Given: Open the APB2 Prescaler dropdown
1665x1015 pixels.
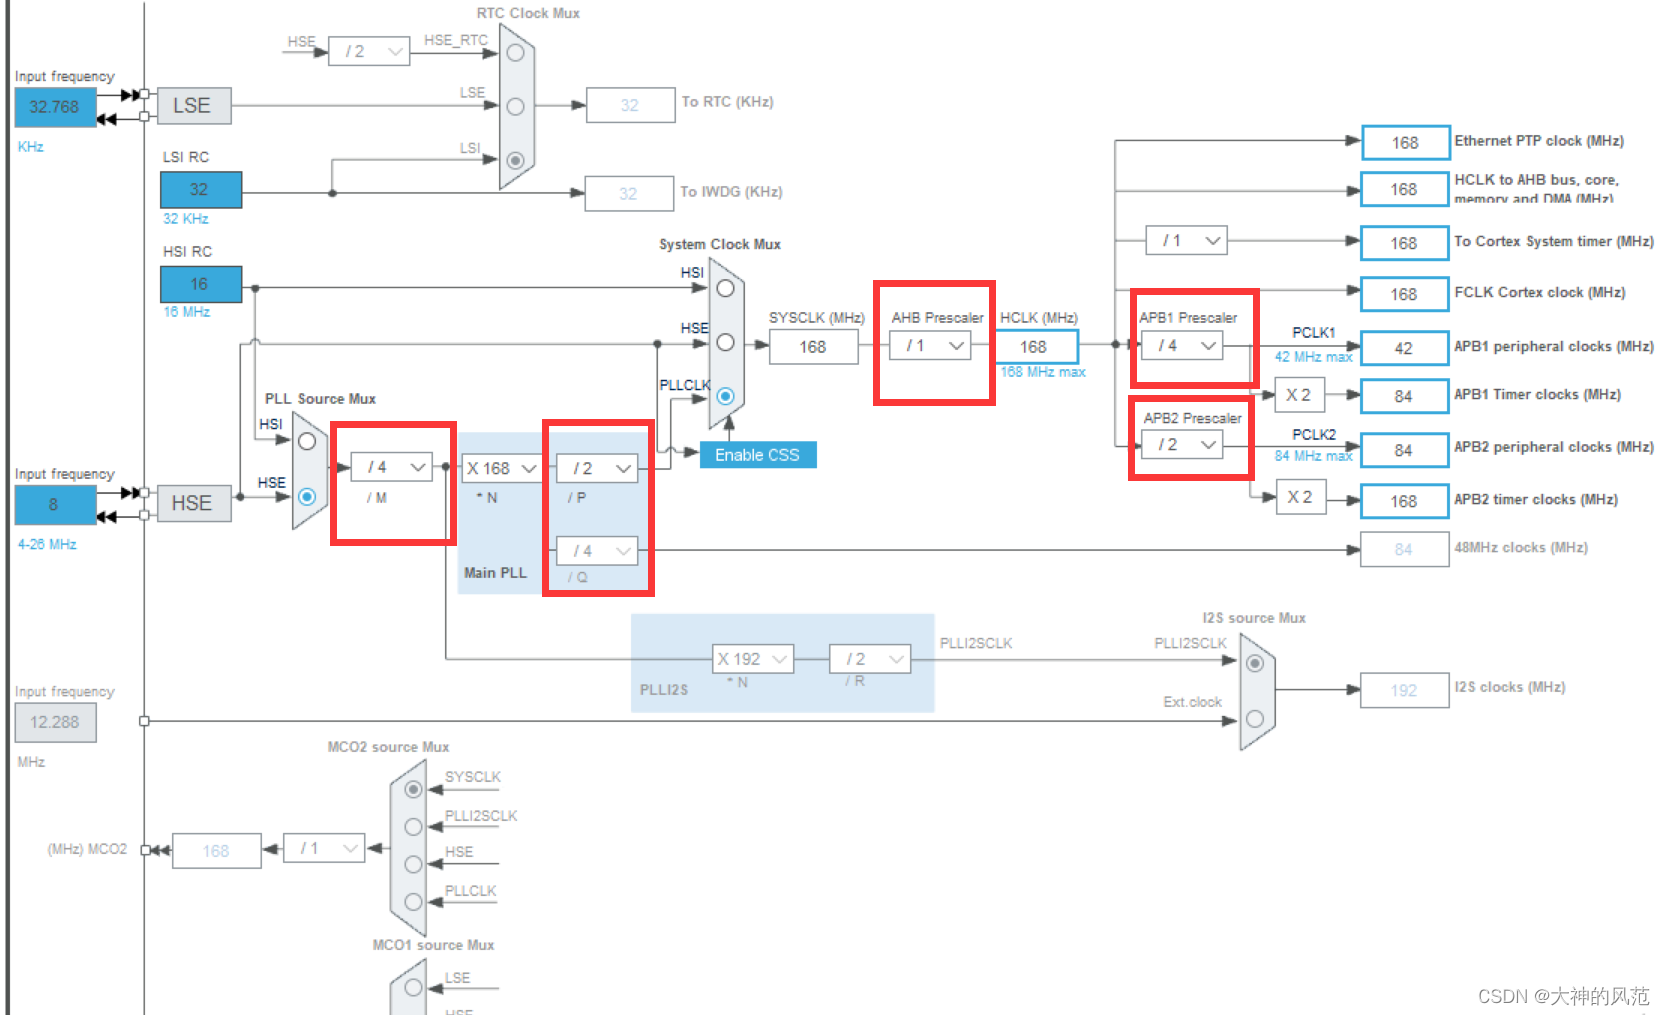Looking at the screenshot, I should (1182, 444).
